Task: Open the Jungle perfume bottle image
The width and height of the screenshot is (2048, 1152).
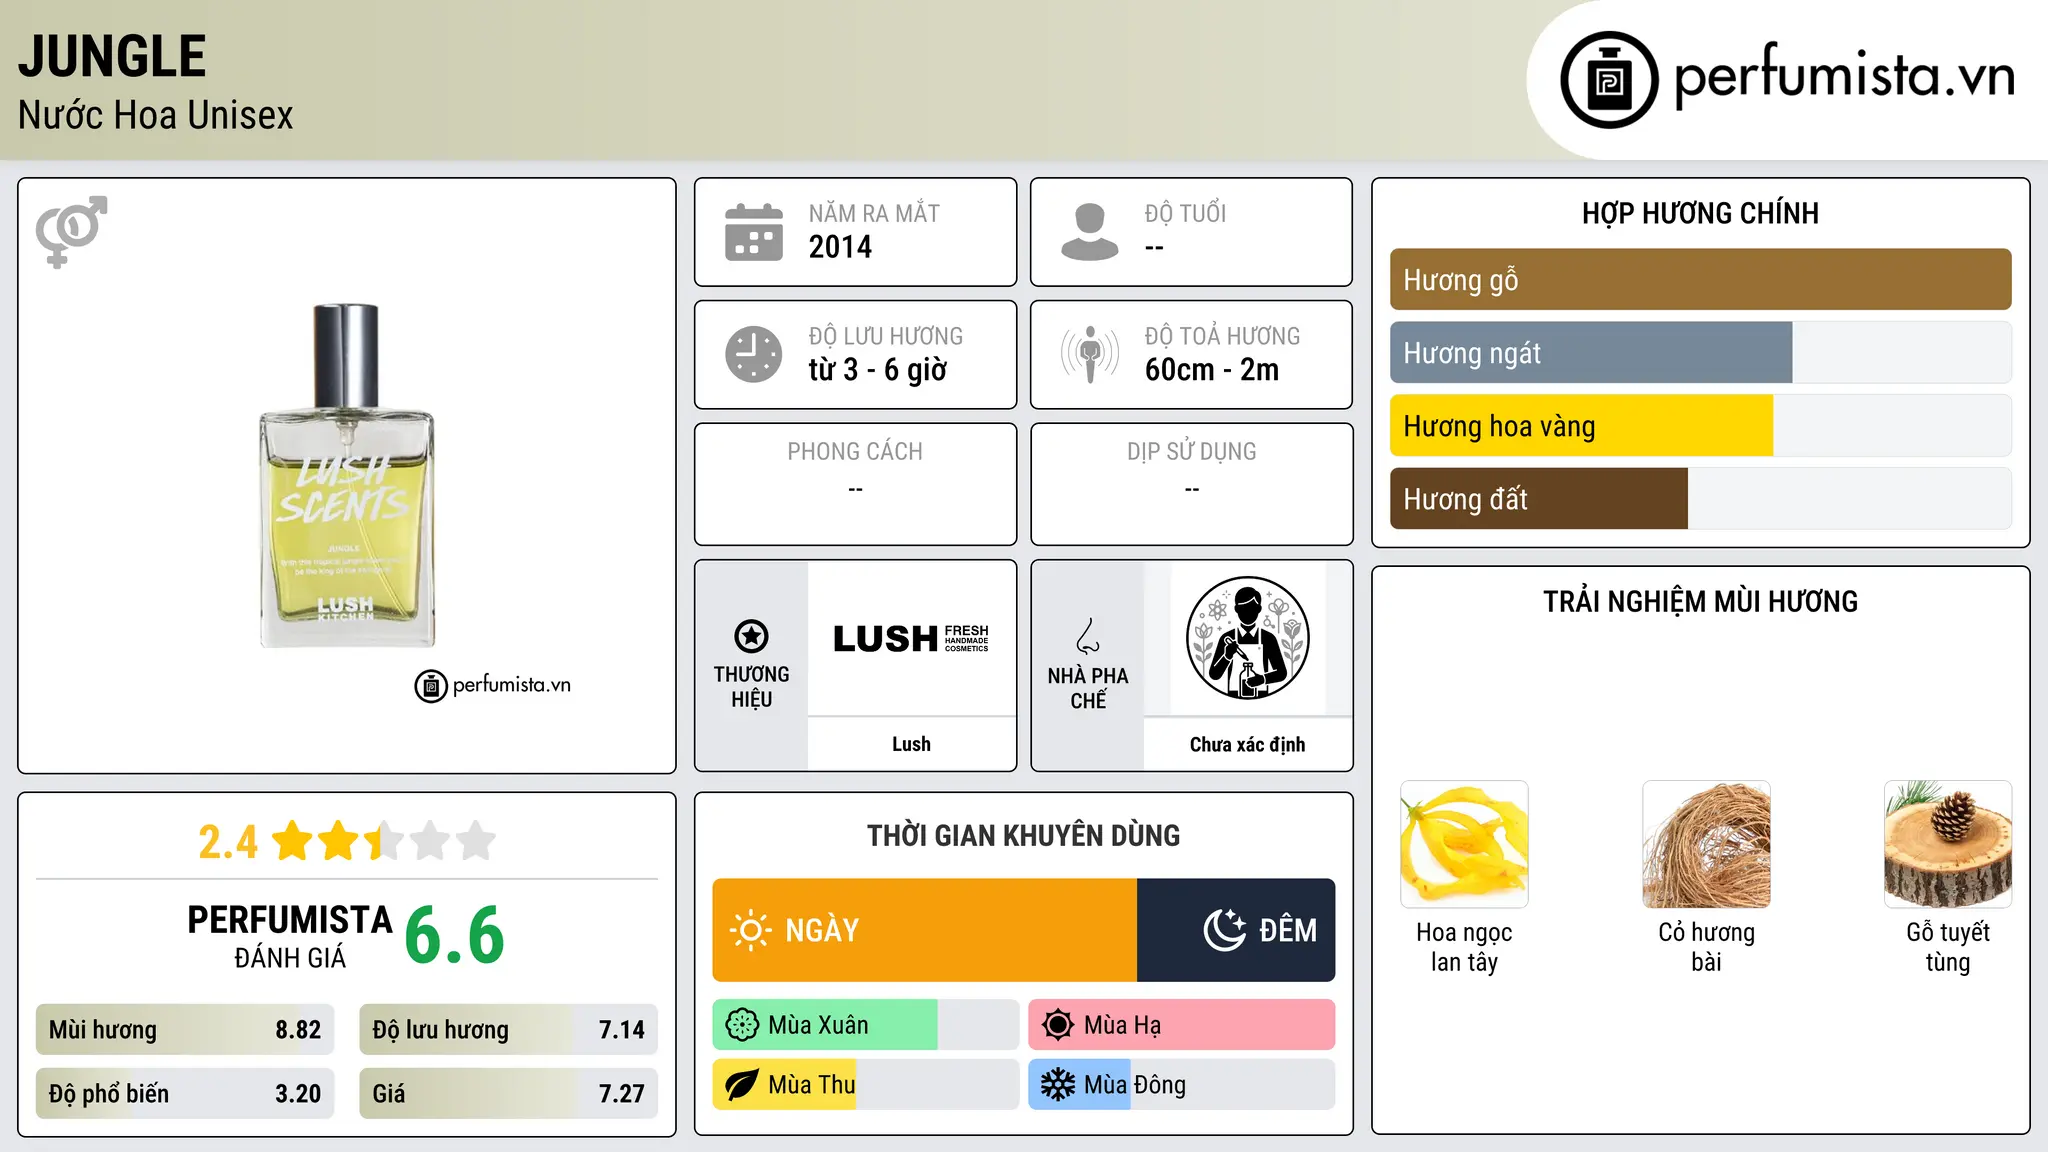Action: pyautogui.click(x=346, y=476)
